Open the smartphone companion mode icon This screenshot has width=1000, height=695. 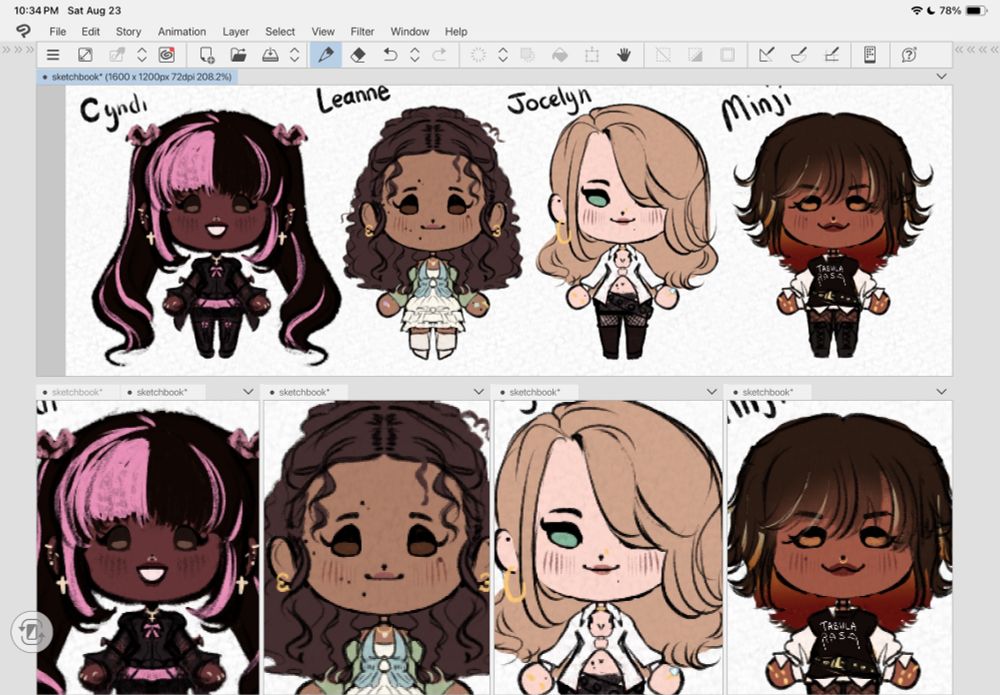click(x=869, y=55)
